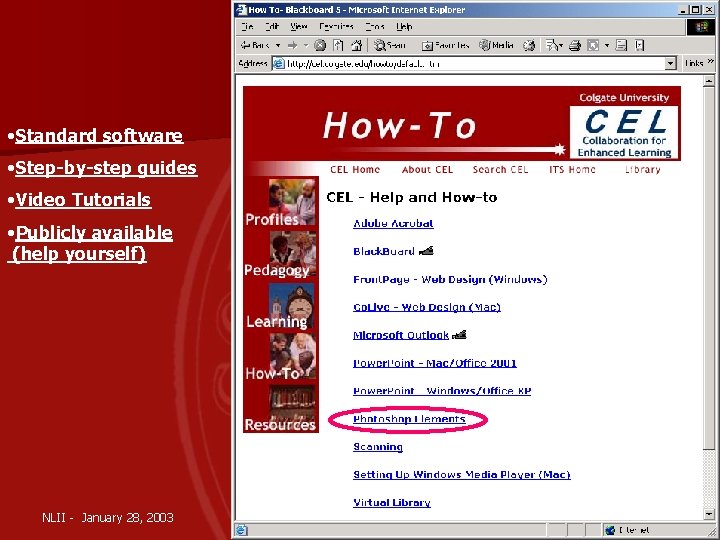
Task: Open the BlackBoard how-to link
Action: (x=384, y=252)
